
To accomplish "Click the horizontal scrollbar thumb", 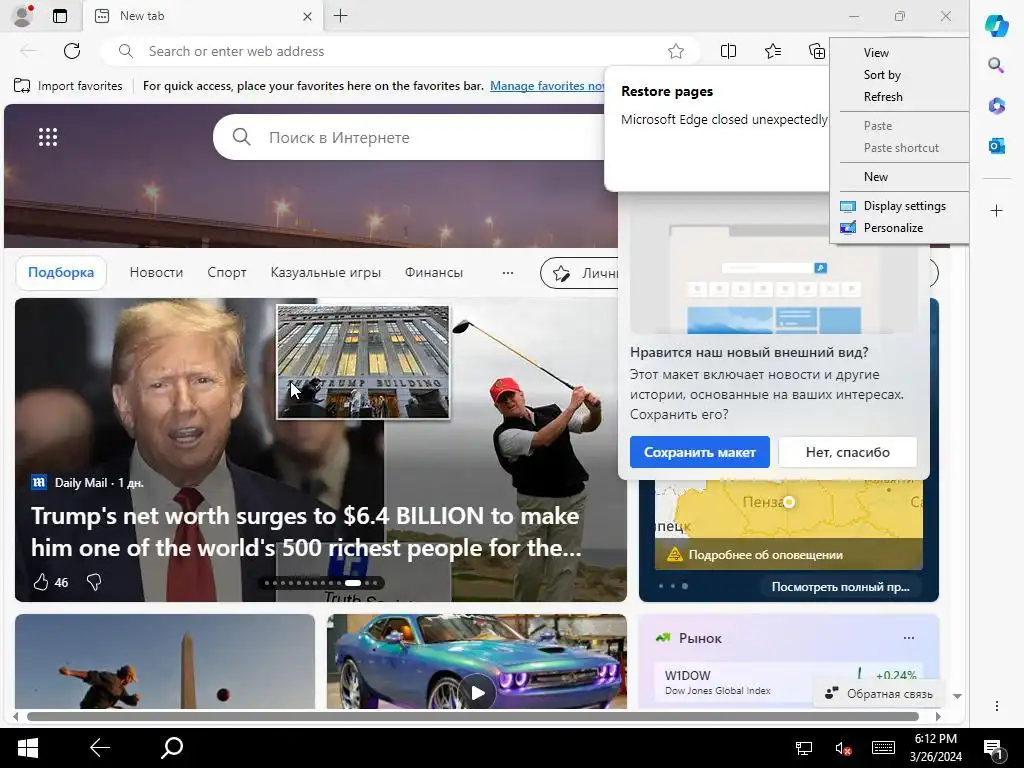I will click(473, 716).
